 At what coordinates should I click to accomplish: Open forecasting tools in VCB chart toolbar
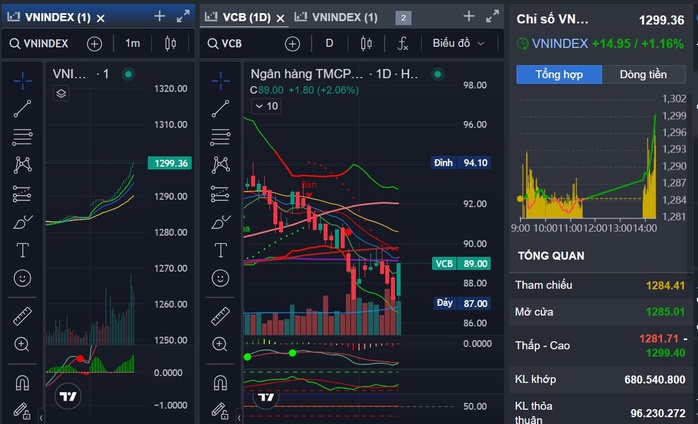[x=220, y=194]
